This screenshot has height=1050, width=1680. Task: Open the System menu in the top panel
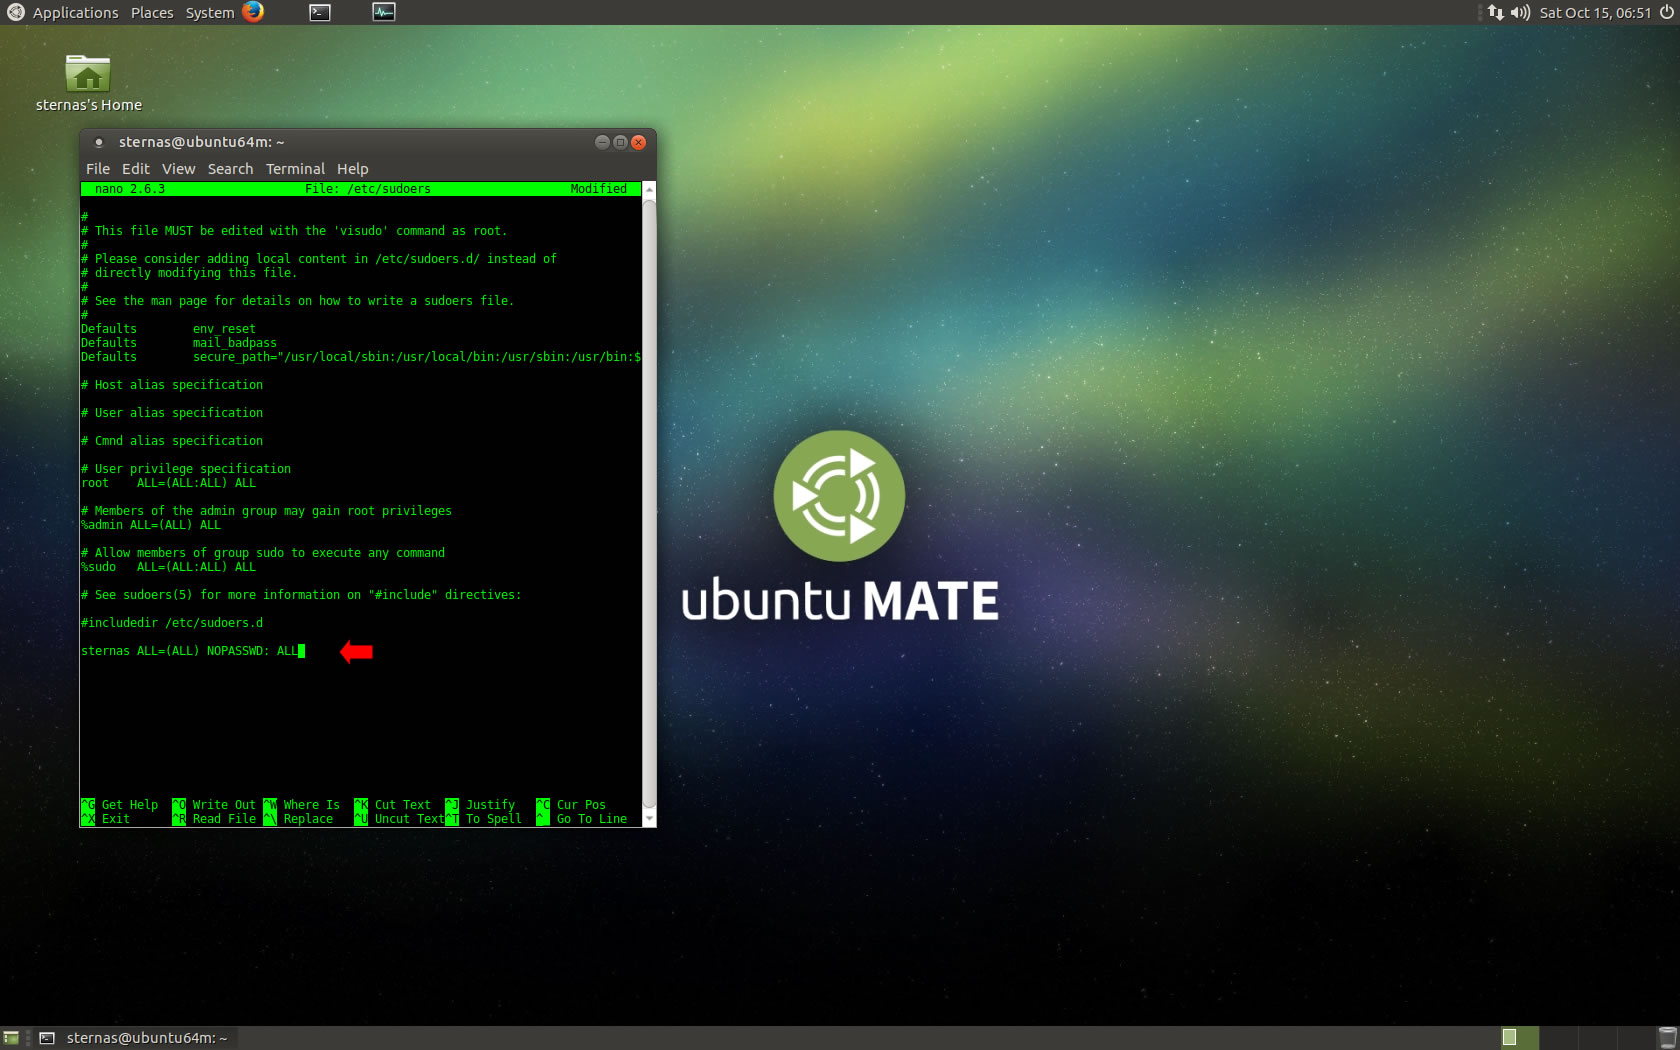coord(210,13)
